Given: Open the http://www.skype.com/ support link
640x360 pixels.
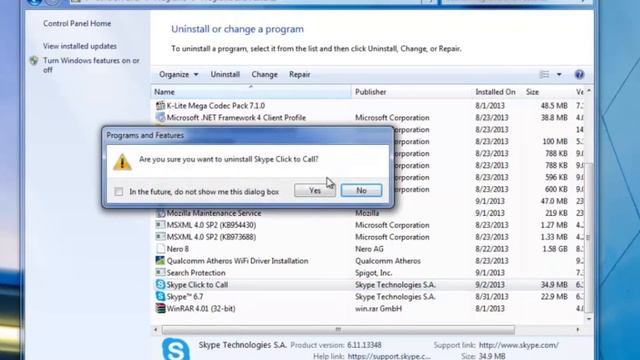Looking at the screenshot, I should pos(519,345).
